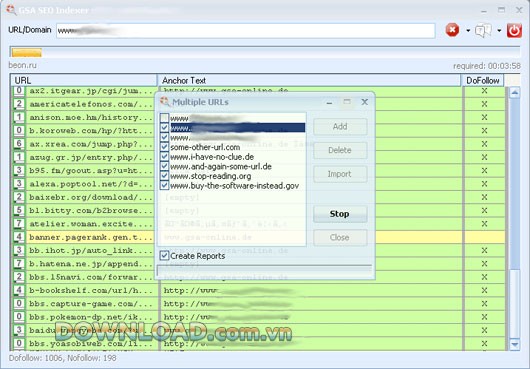The image size is (530, 369).
Task: Toggle the first unchecked www checkbox
Action: coord(164,118)
